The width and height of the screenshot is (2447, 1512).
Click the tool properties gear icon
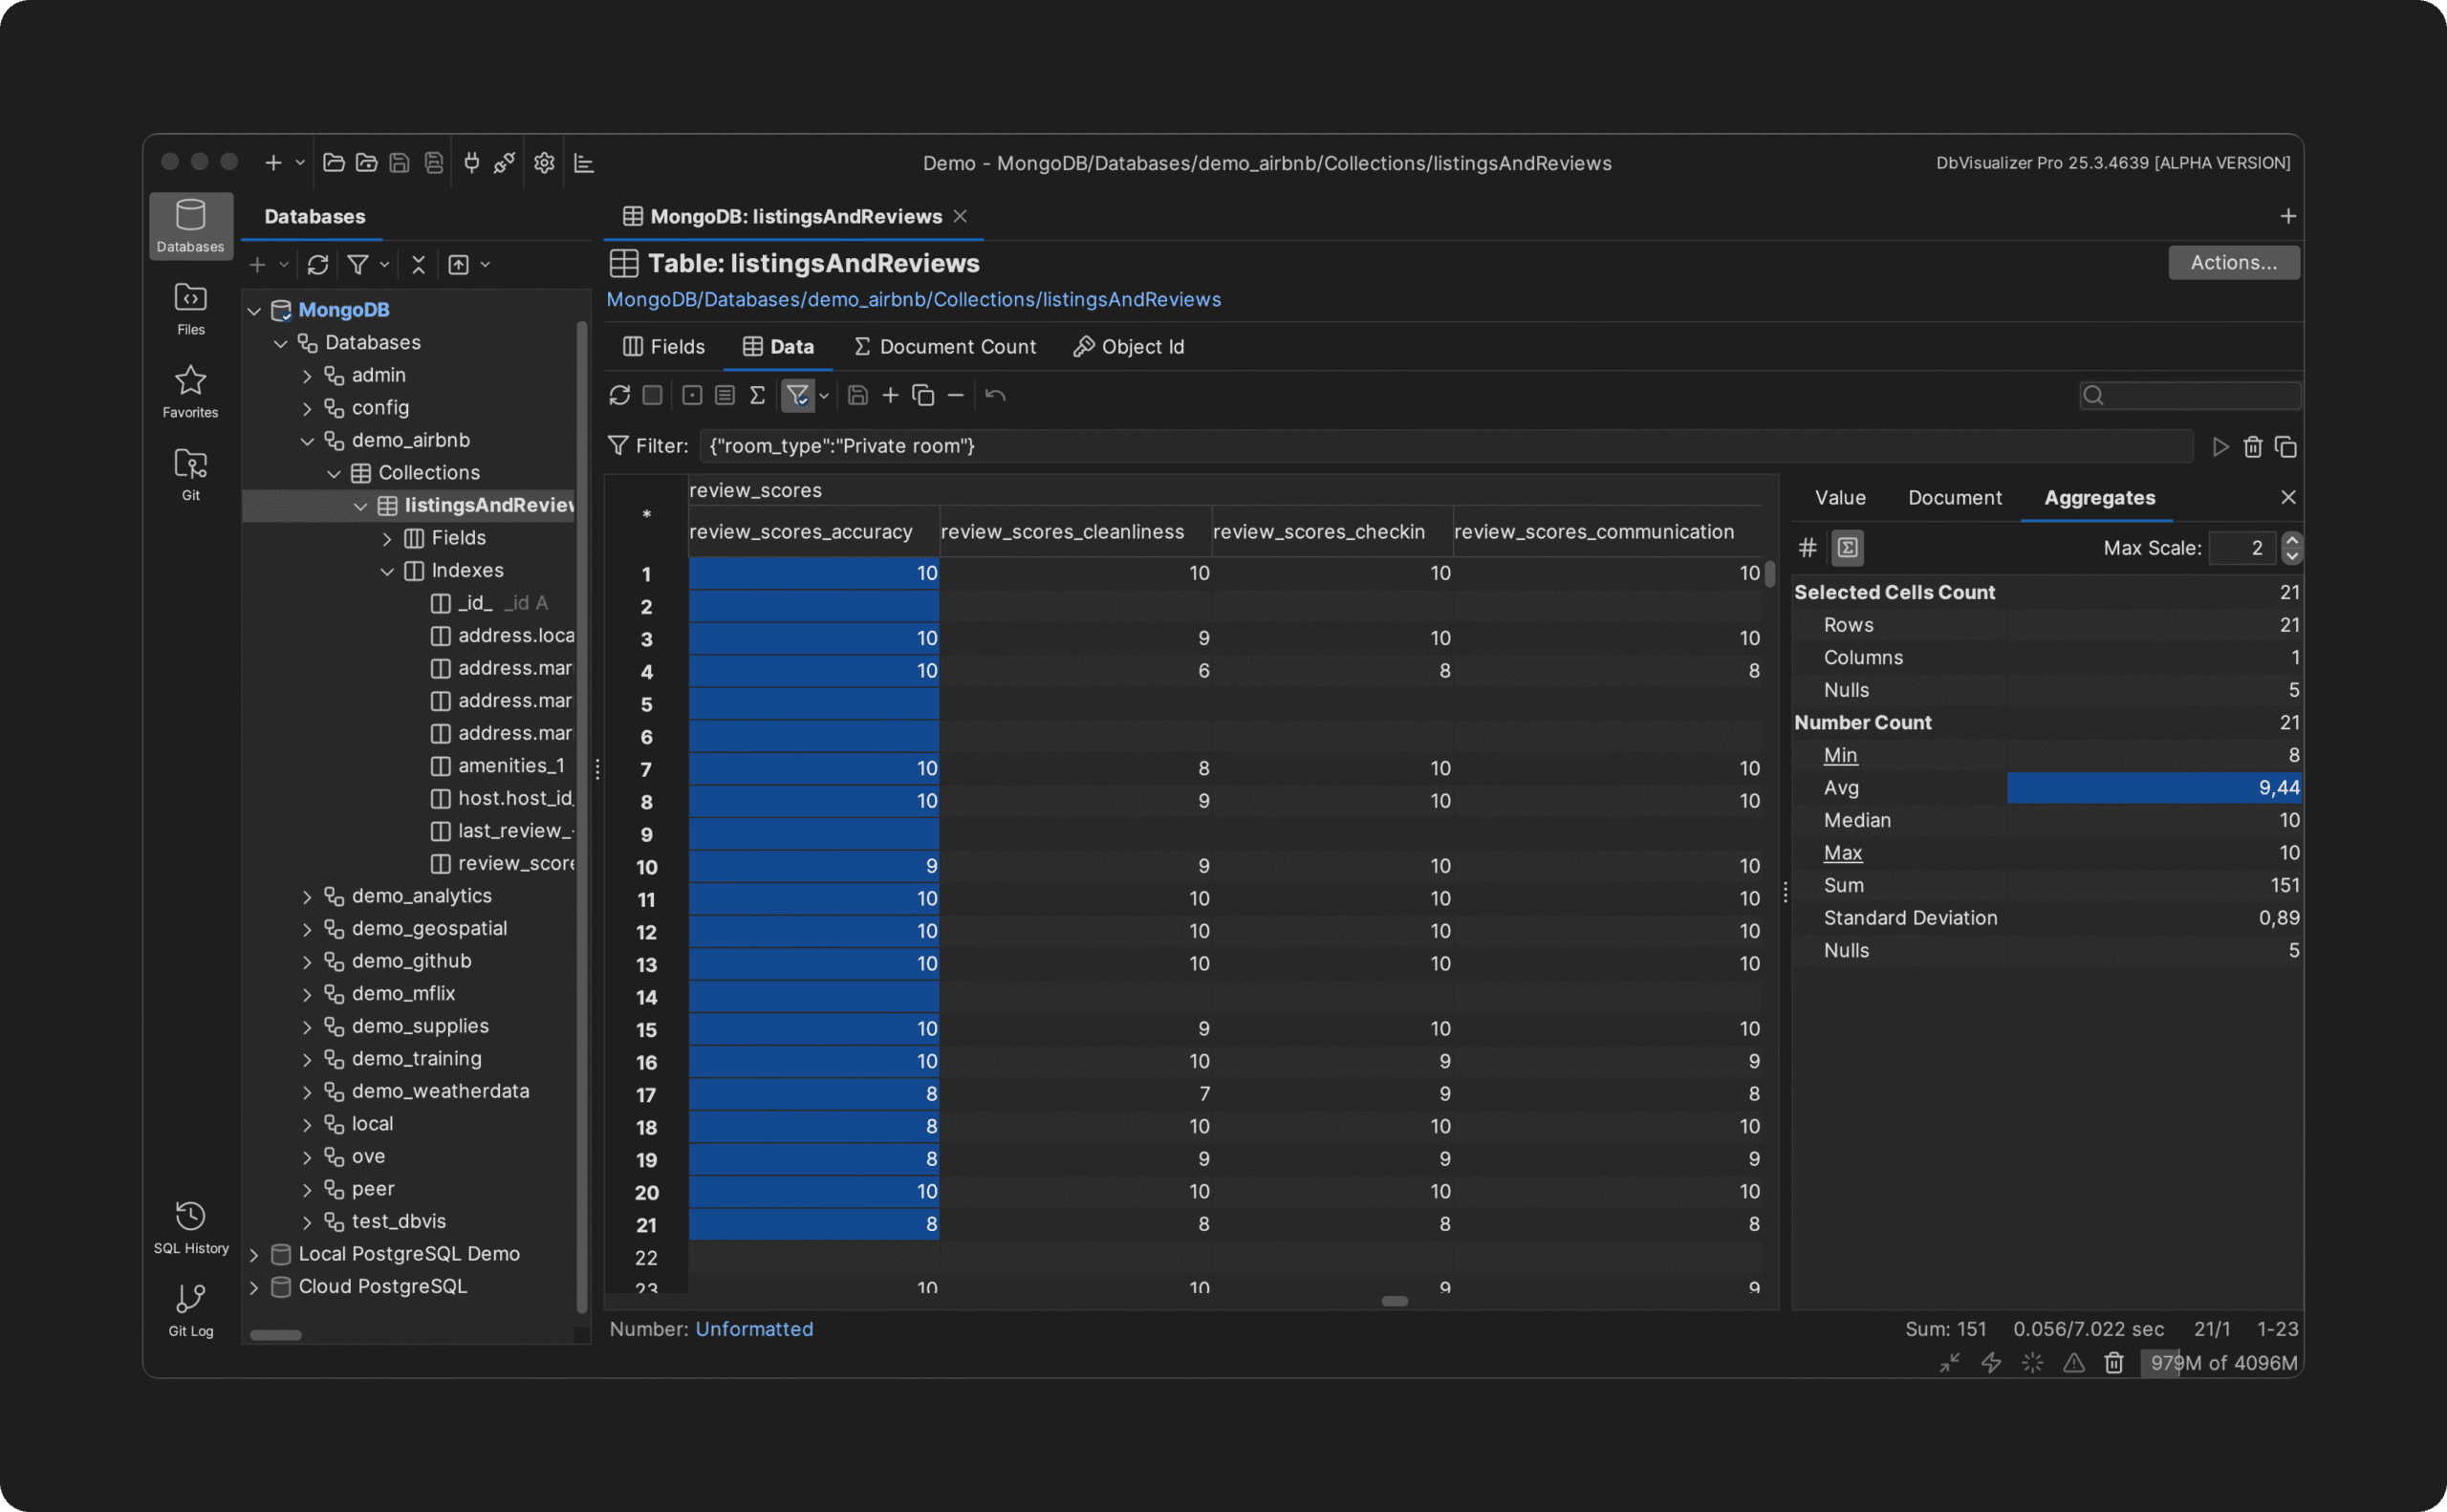click(544, 163)
